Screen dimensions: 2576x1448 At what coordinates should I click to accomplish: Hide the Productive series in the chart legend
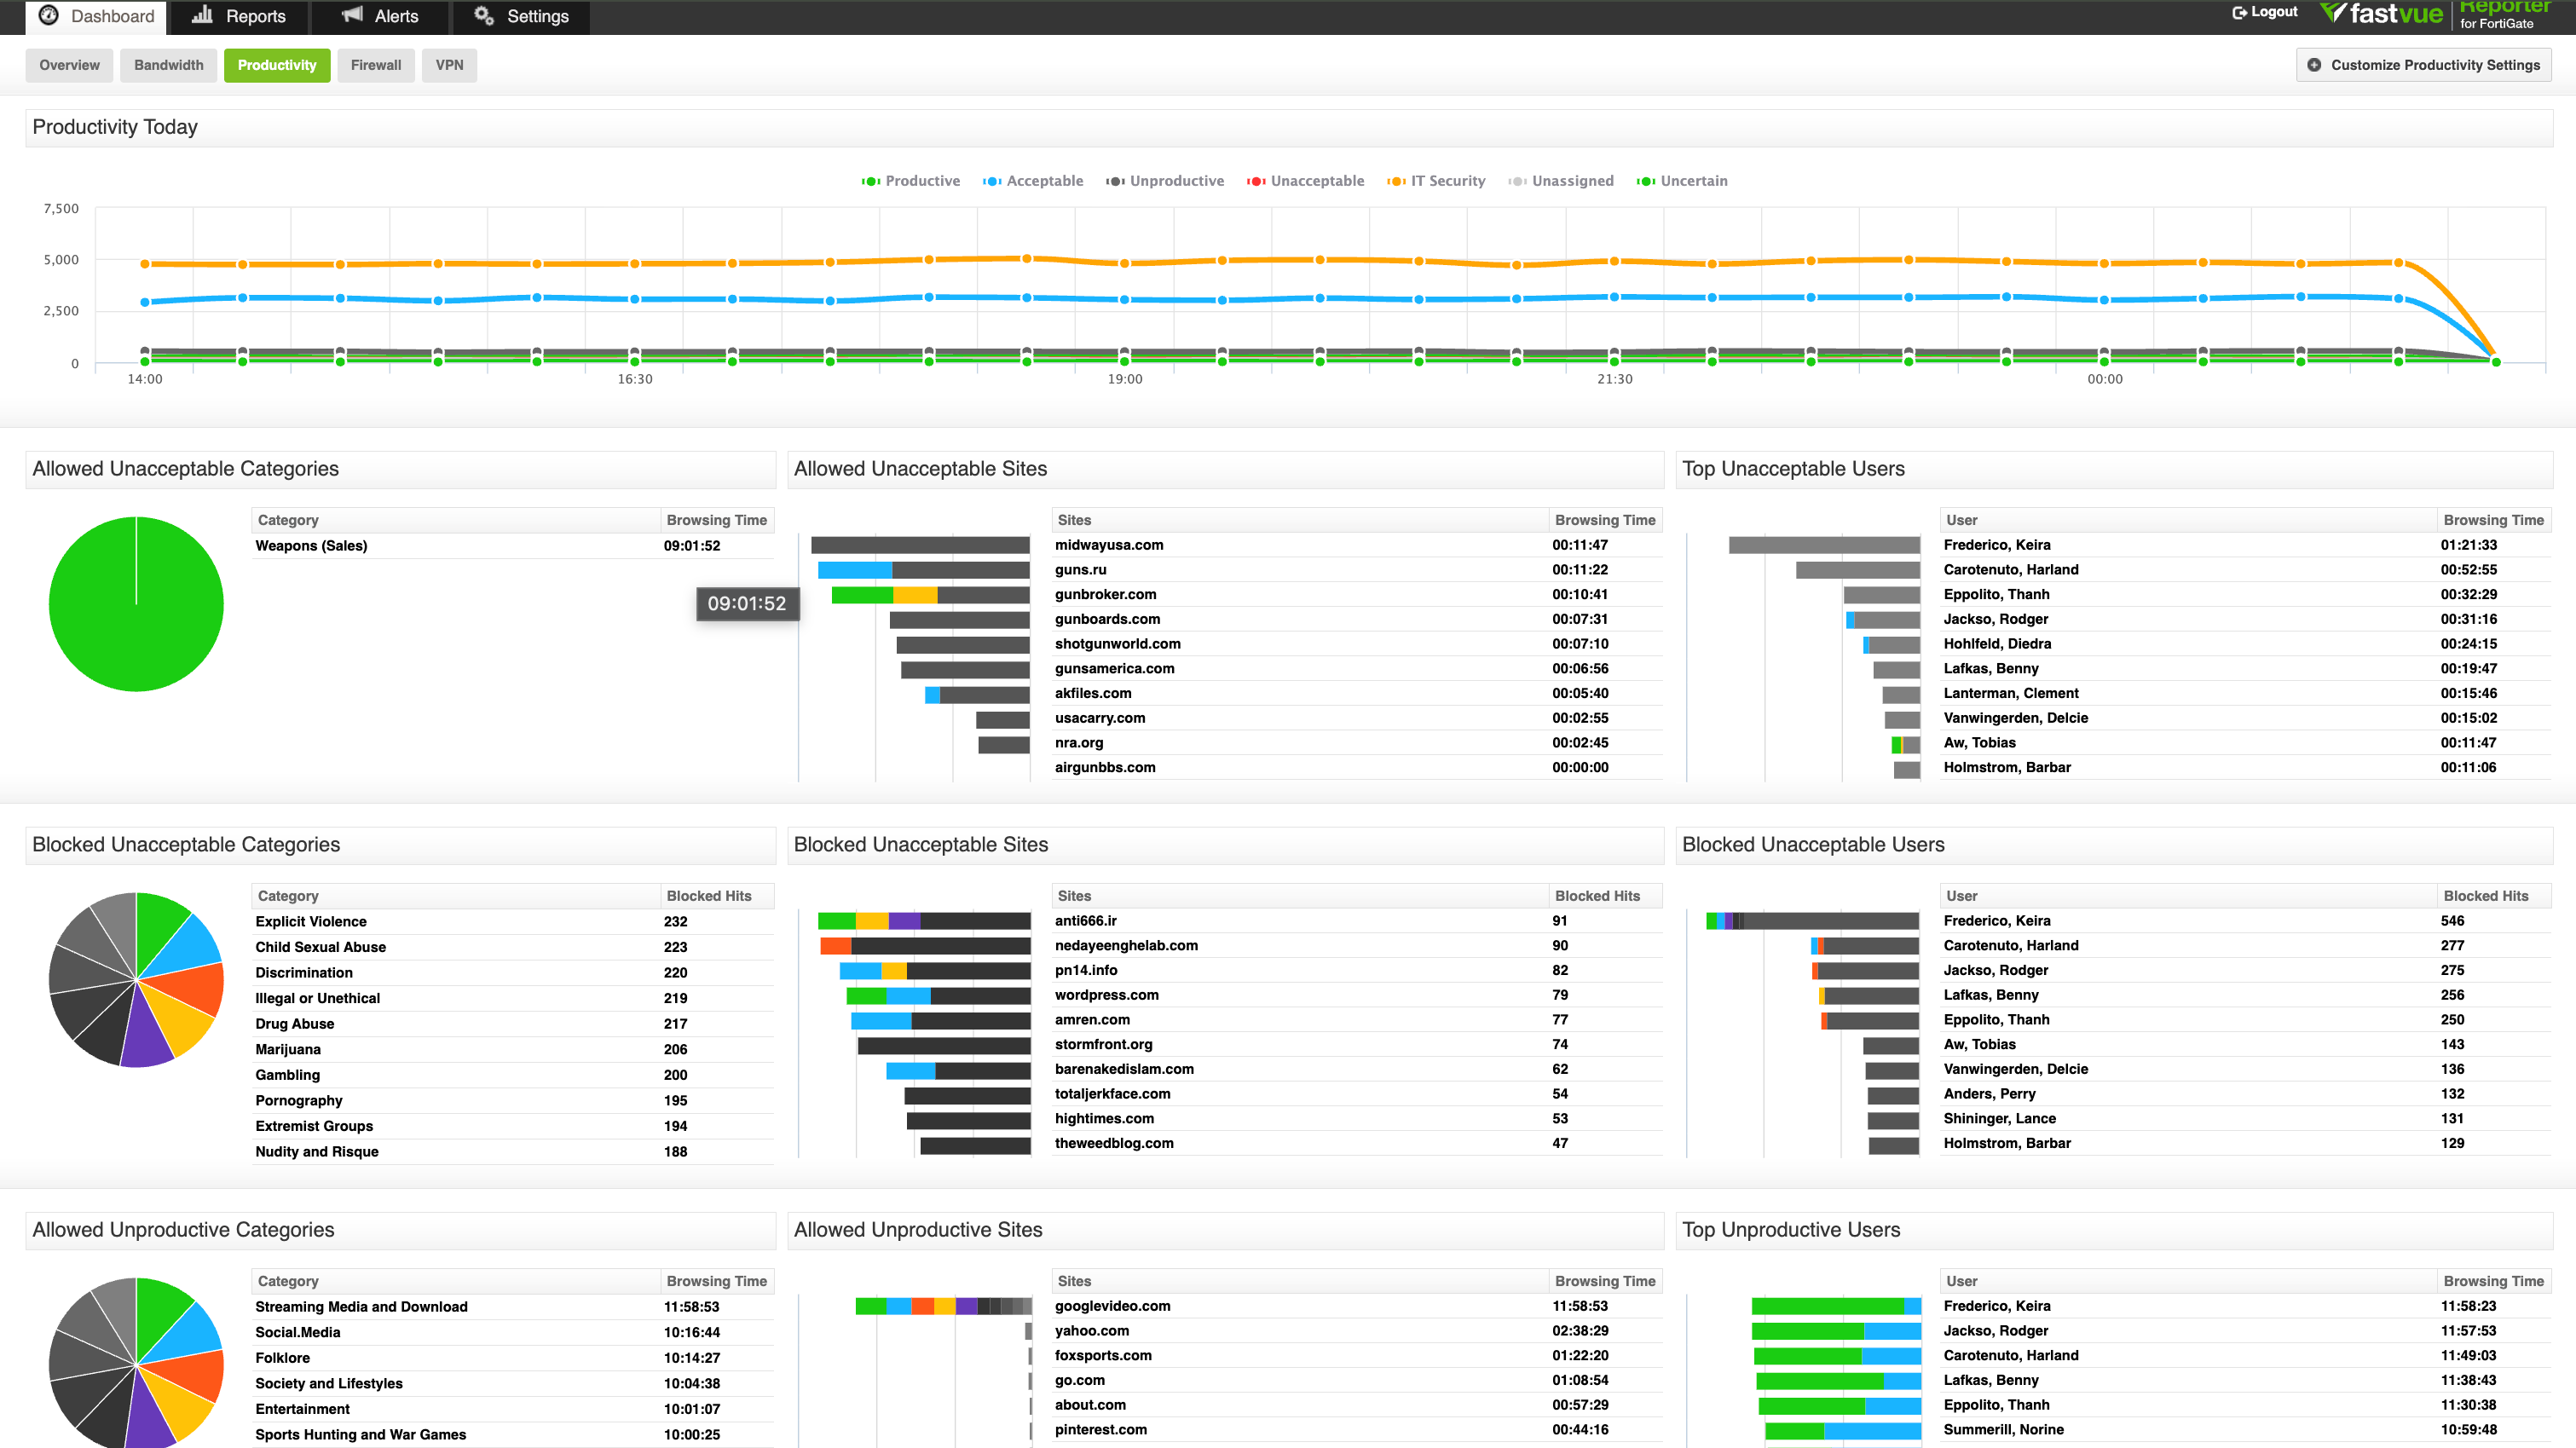click(911, 180)
